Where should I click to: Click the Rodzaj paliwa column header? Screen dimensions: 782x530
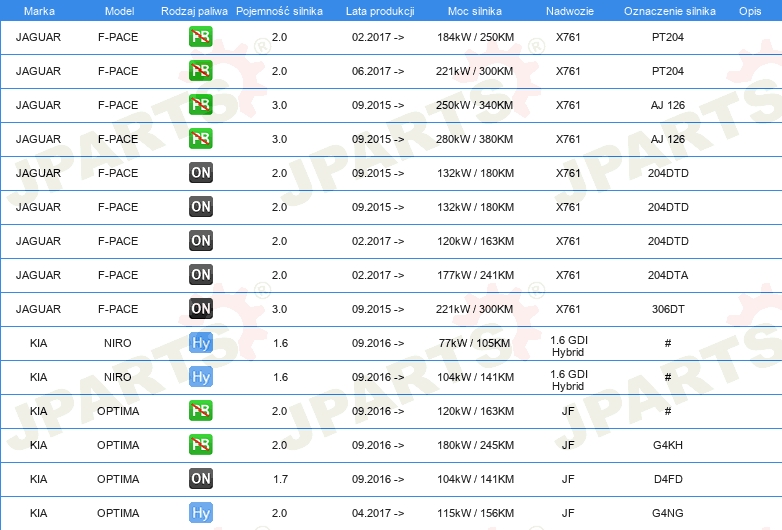pyautogui.click(x=194, y=10)
